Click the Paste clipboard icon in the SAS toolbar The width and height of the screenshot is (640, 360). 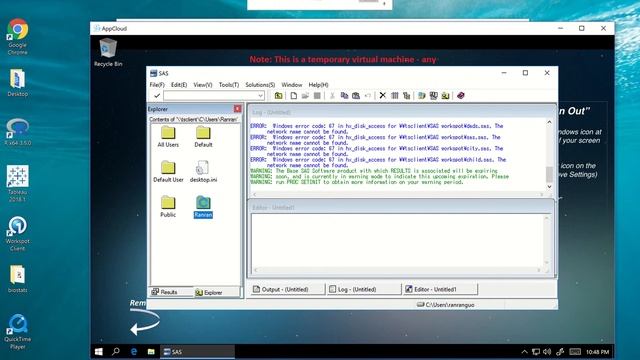click(356, 96)
